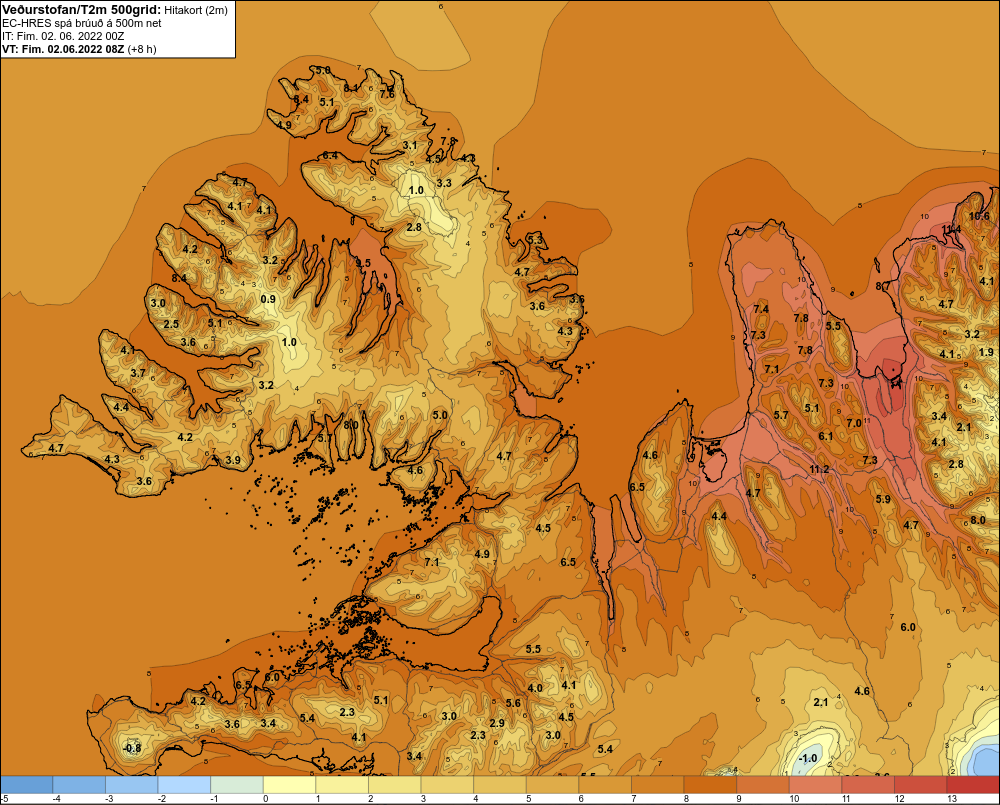1000x805 pixels.
Task: Click the '5.6' temperature label
Action: coord(513,703)
